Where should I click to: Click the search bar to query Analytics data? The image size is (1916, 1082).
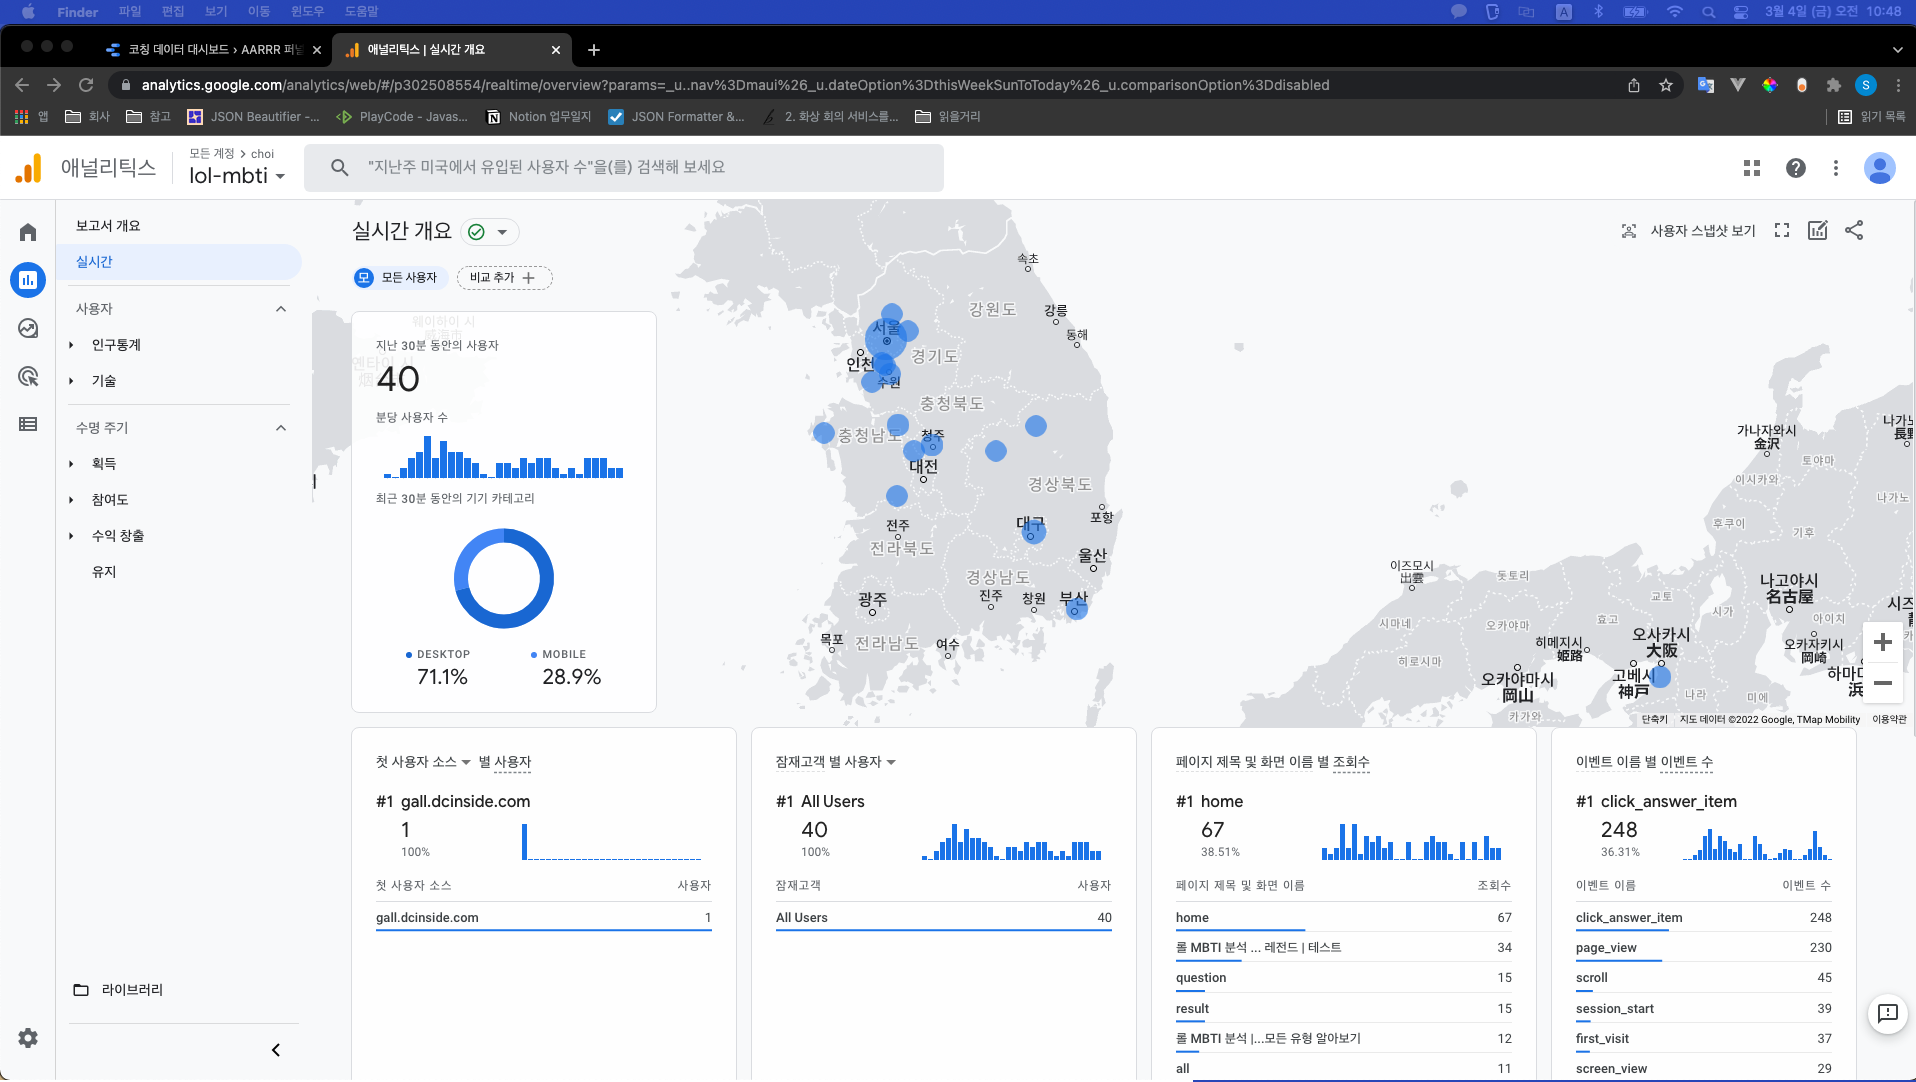point(624,167)
